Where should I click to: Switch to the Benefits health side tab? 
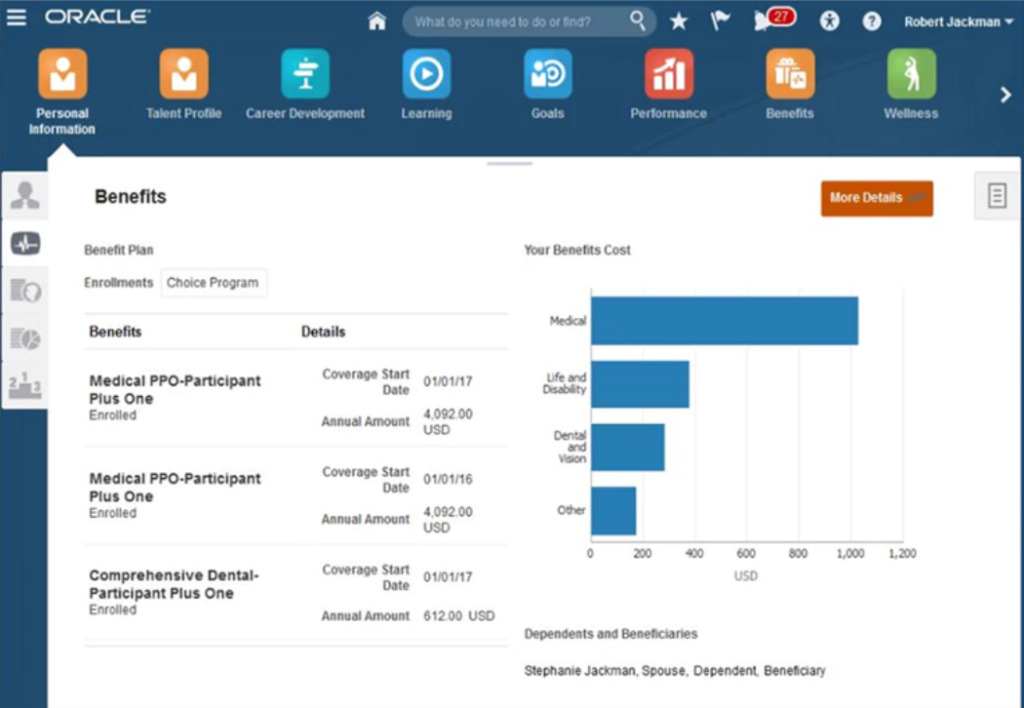point(25,243)
